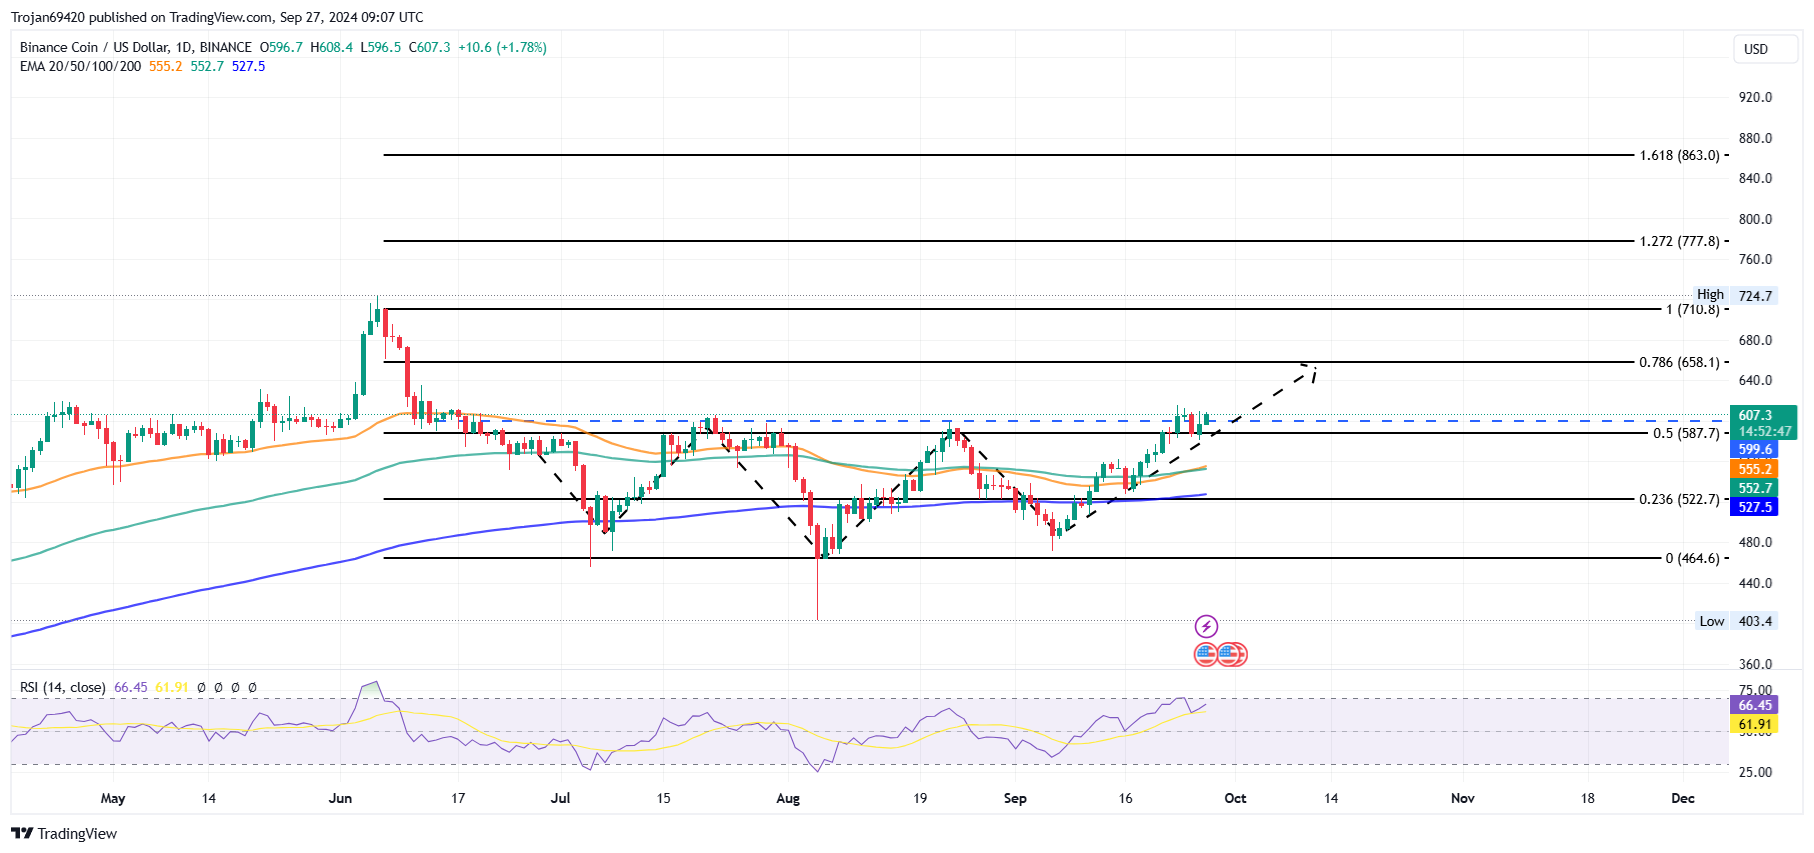This screenshot has width=1814, height=853.
Task: Select the 1 (710.8) Fibonacci level label
Action: point(1693,309)
